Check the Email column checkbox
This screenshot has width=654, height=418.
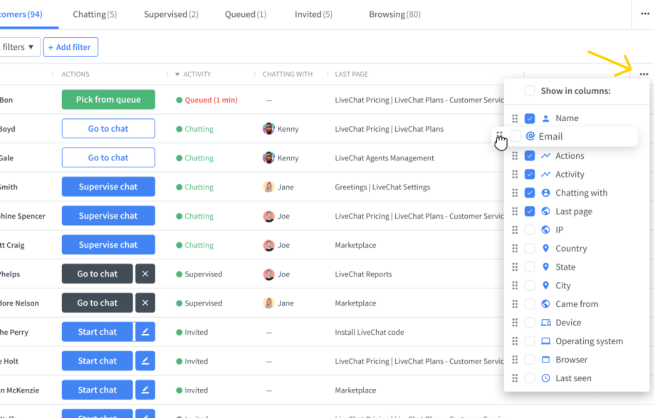coord(516,136)
